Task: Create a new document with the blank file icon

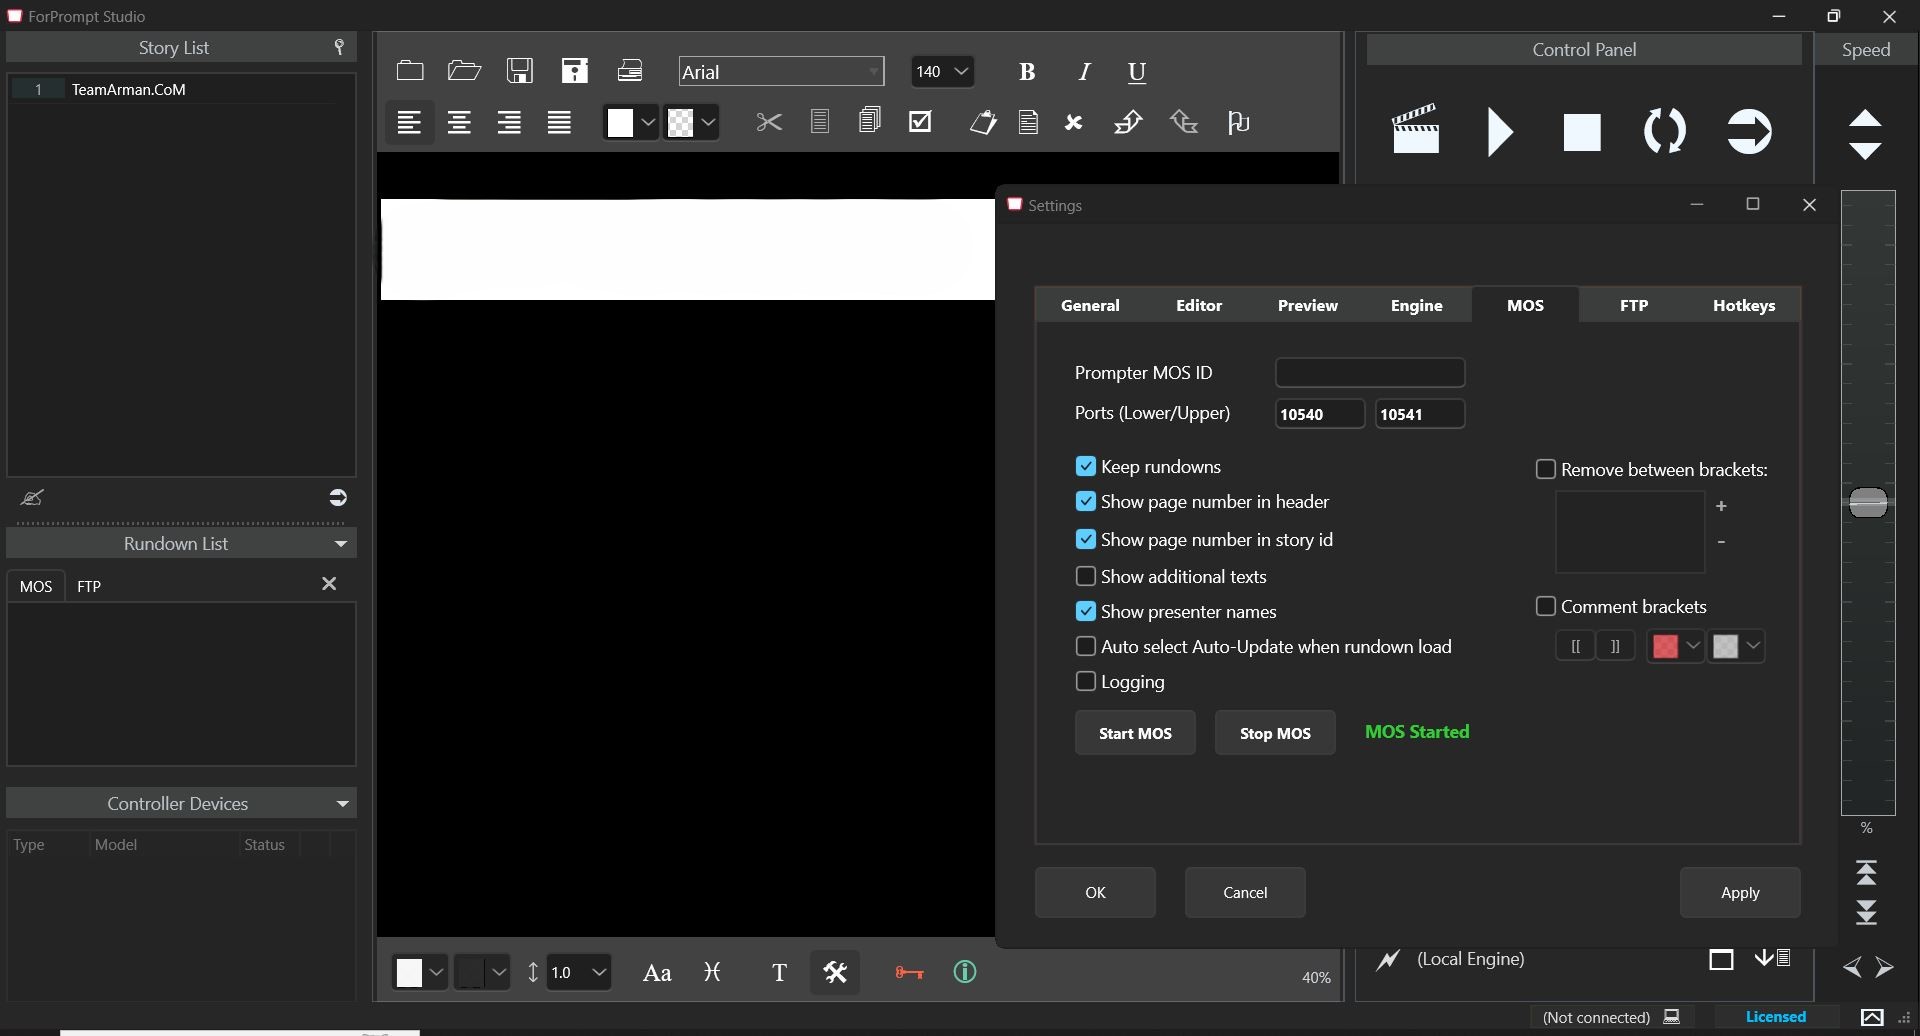Action: (410, 71)
